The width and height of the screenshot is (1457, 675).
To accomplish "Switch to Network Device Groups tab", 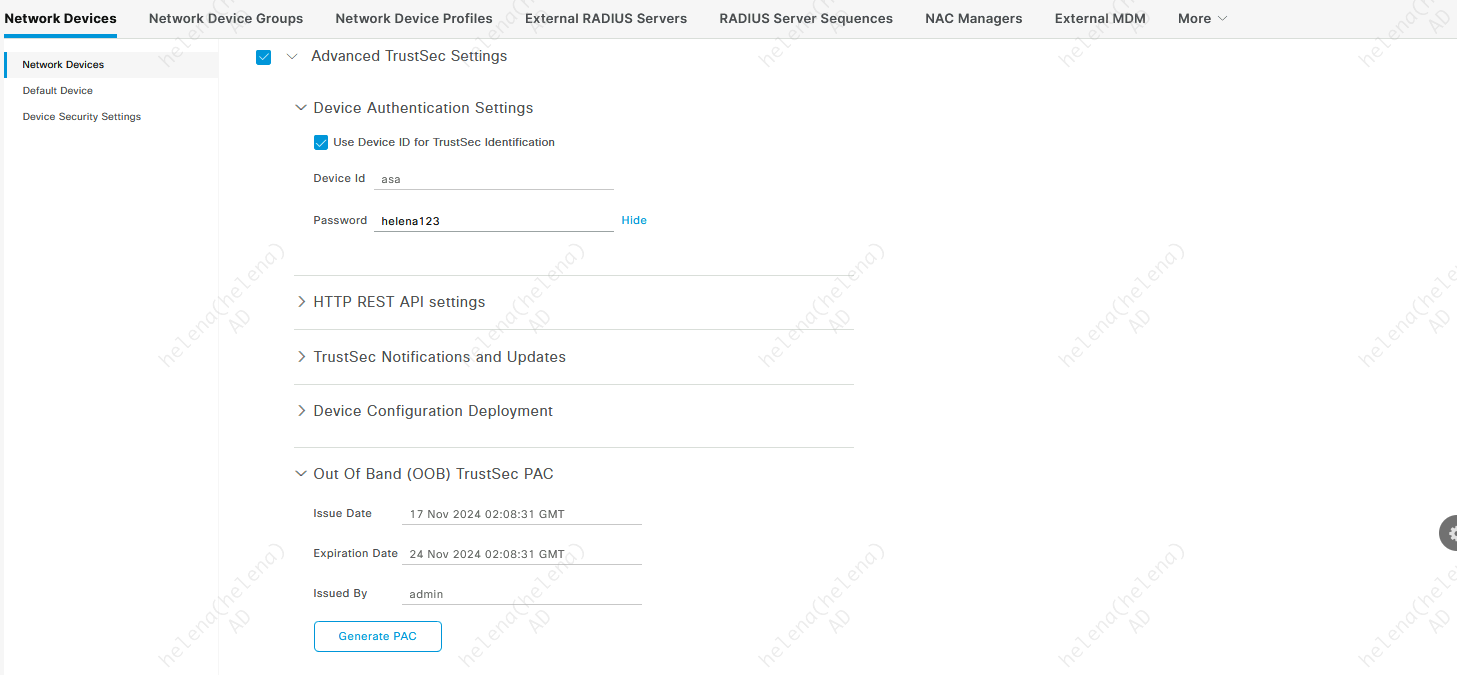I will (x=226, y=18).
